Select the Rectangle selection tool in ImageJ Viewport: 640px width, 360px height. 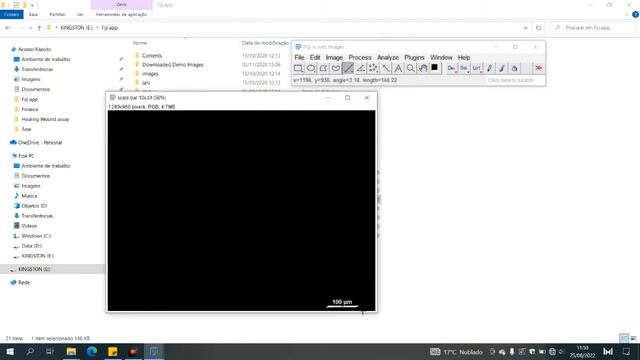(298, 68)
